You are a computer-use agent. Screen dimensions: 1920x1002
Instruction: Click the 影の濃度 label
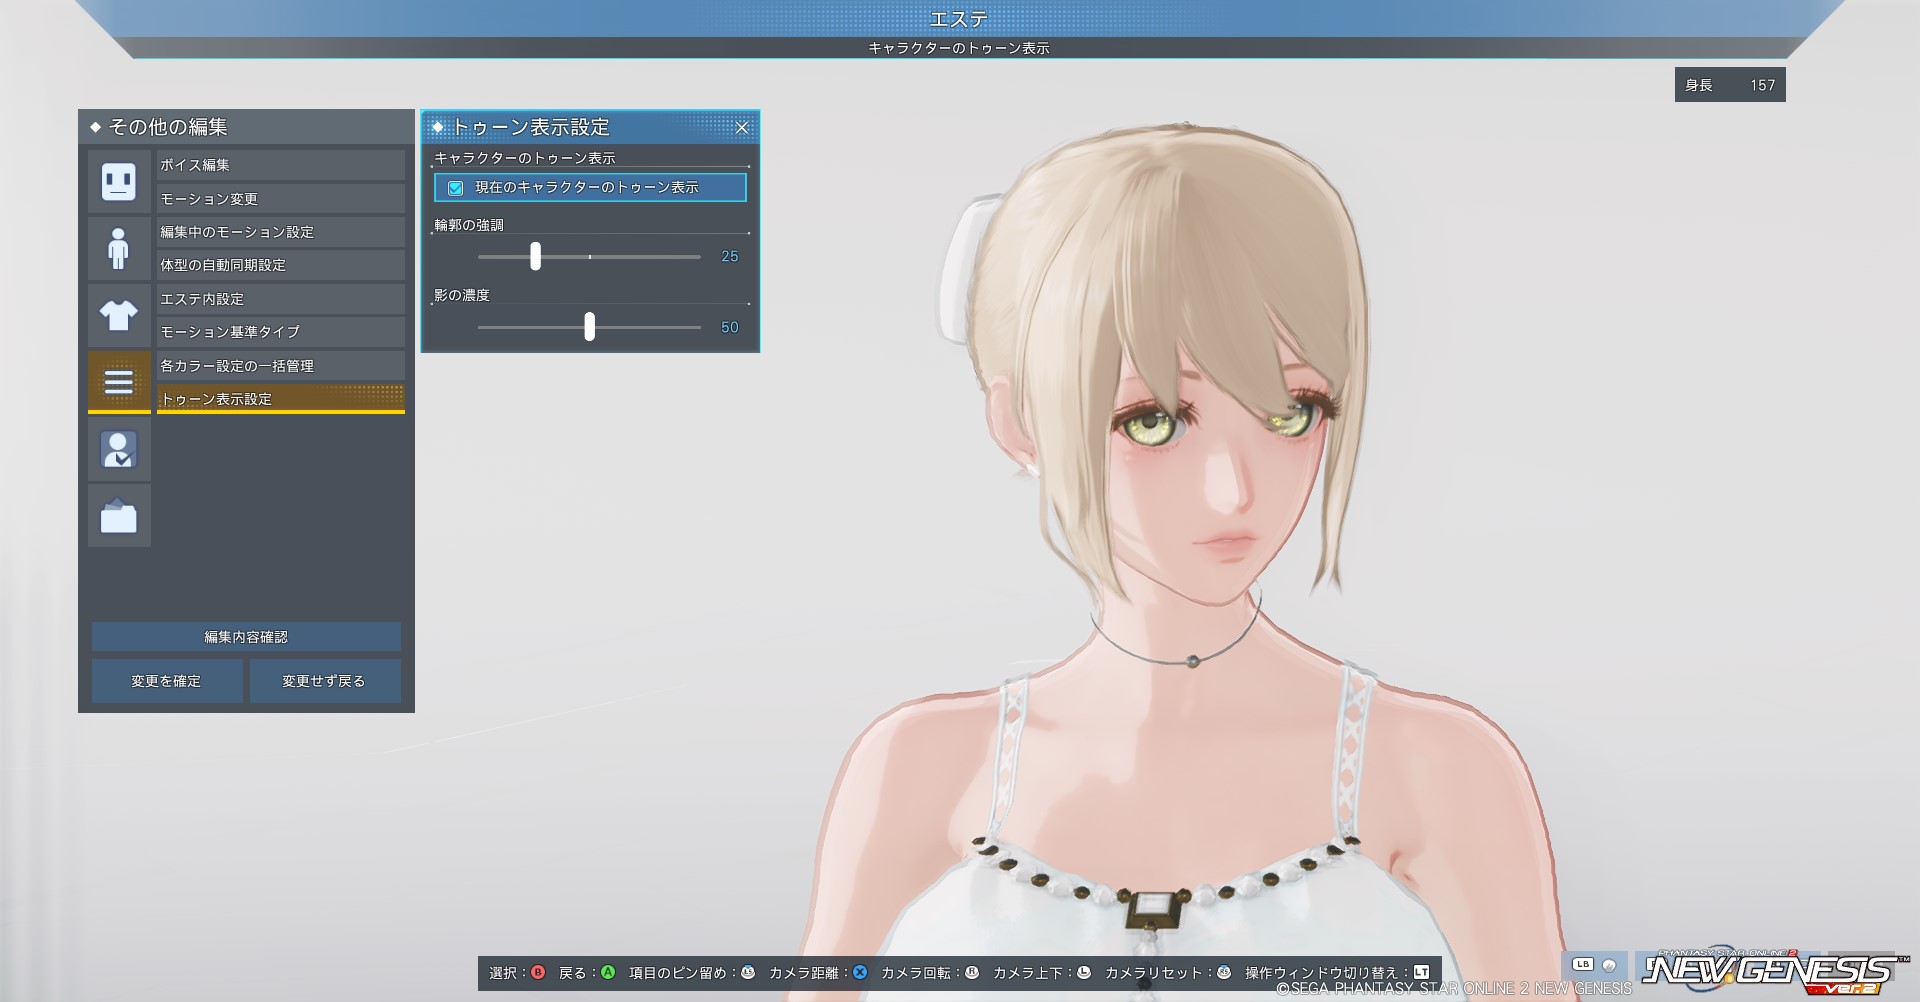pyautogui.click(x=462, y=295)
